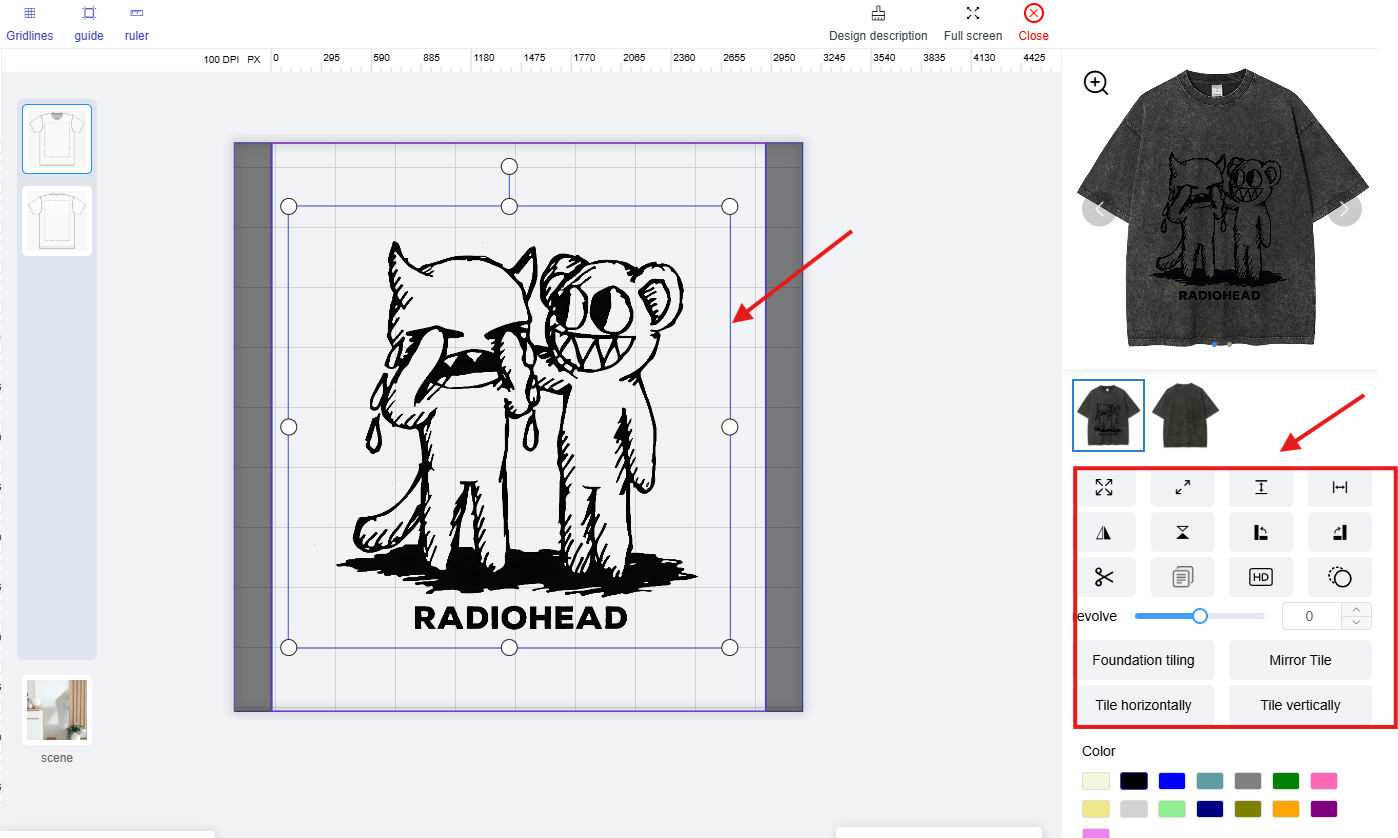Choose the light green color swatch

pyautogui.click(x=1172, y=809)
